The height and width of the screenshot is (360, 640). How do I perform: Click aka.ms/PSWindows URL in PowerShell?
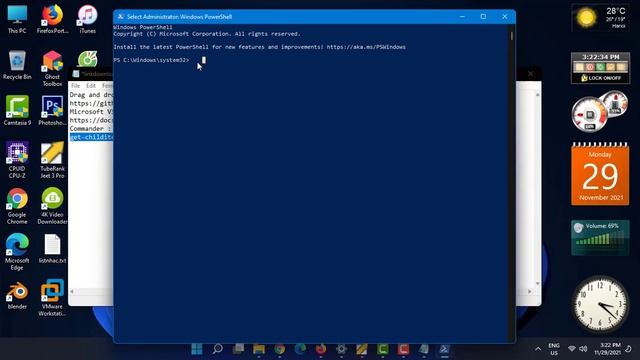366,47
